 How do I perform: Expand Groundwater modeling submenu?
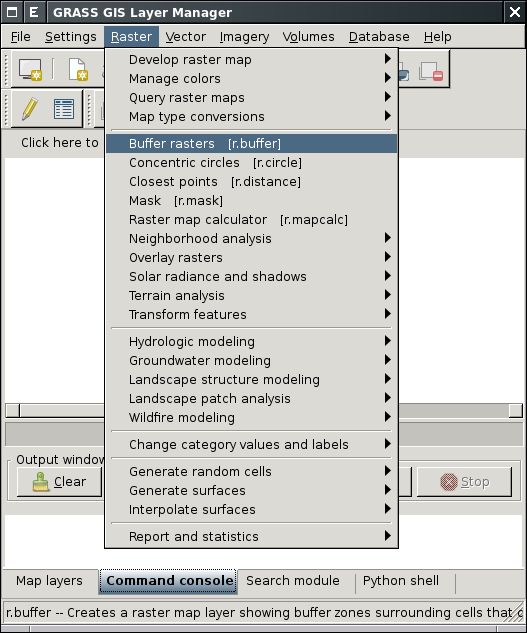[251, 361]
